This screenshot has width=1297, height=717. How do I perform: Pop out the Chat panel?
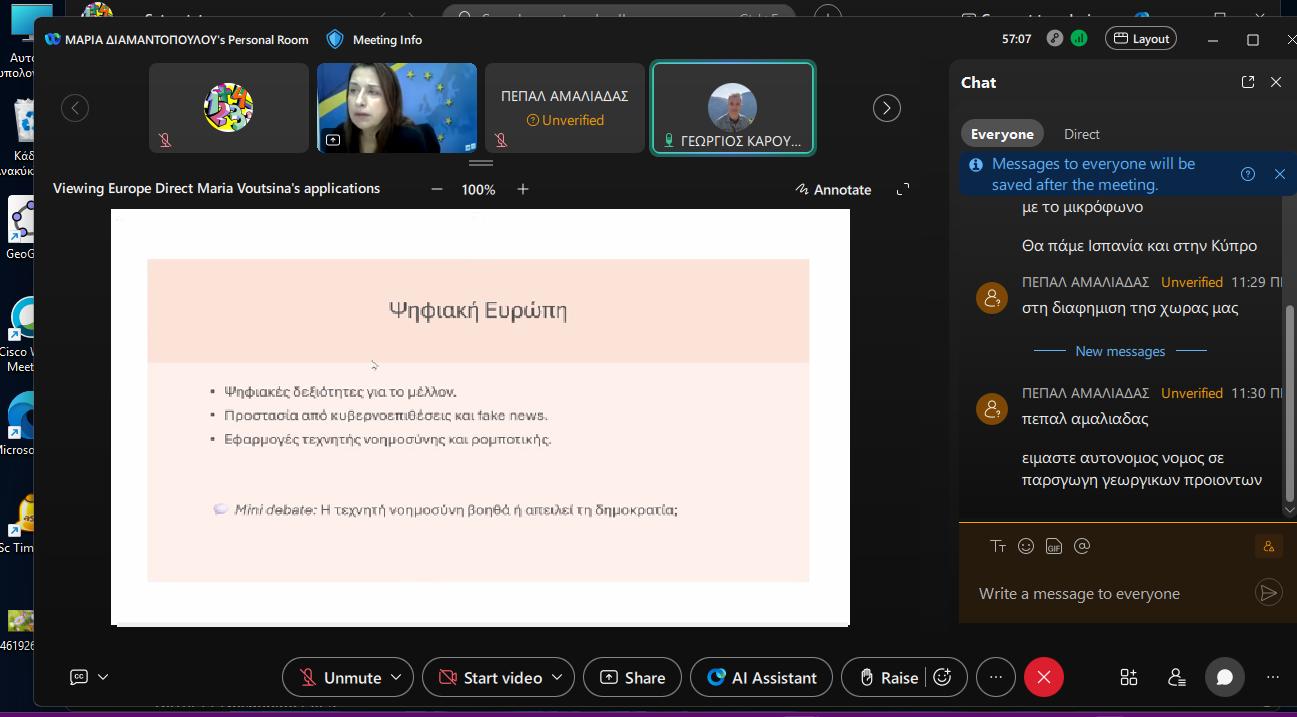click(x=1248, y=83)
